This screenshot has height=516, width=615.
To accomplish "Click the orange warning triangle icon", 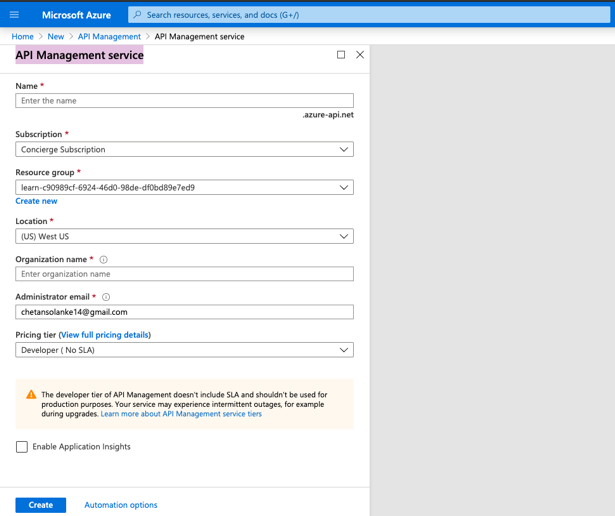I will [31, 394].
